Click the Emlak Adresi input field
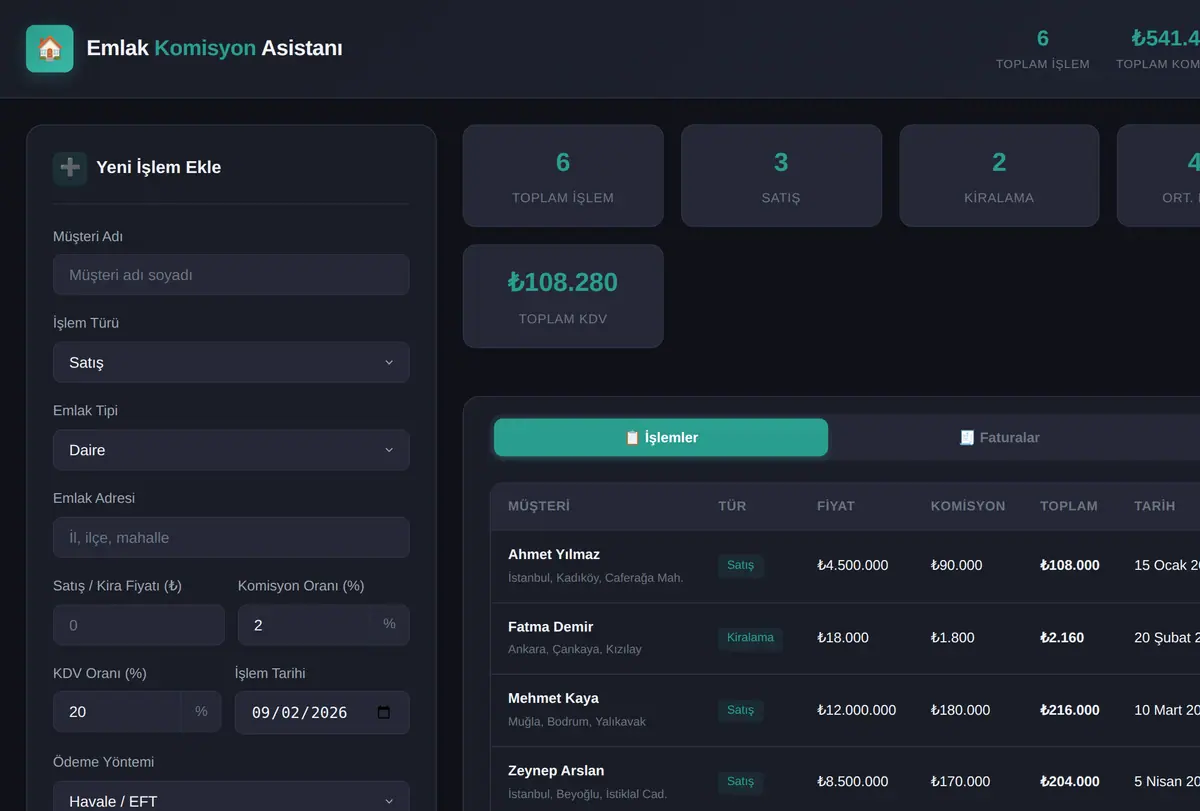 (x=231, y=537)
